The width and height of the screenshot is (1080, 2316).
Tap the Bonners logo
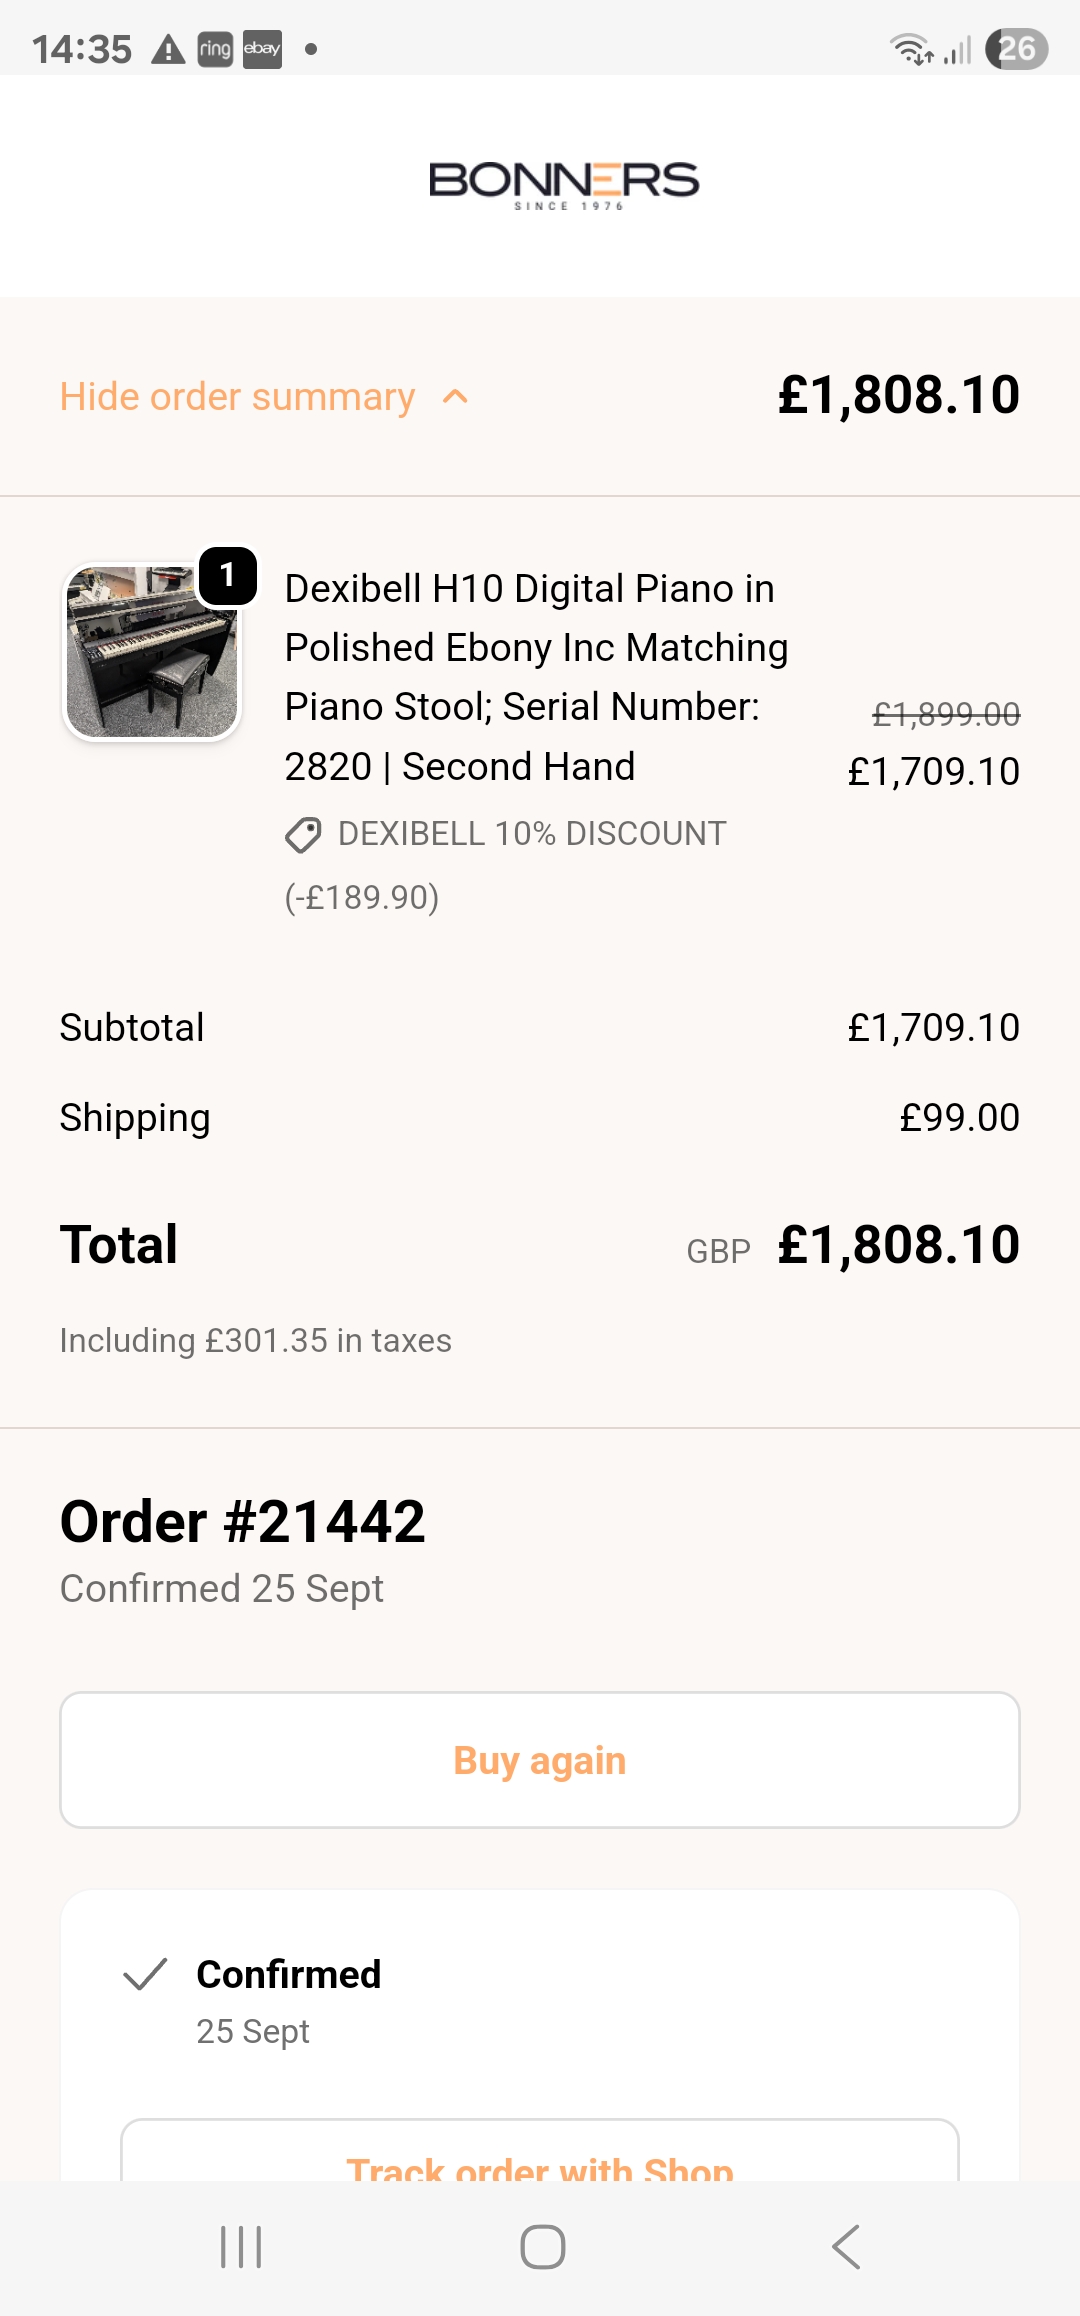[x=564, y=185]
